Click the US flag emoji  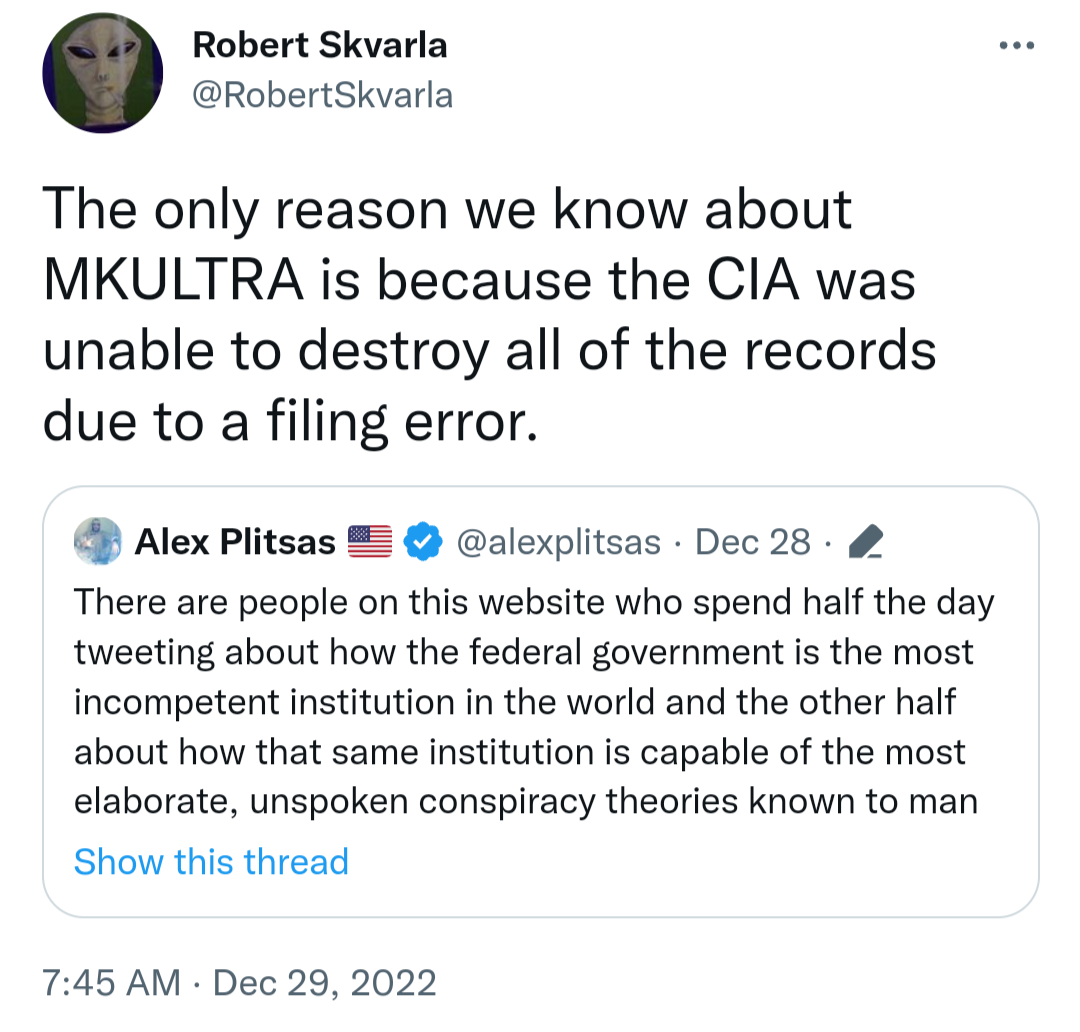click(x=369, y=542)
